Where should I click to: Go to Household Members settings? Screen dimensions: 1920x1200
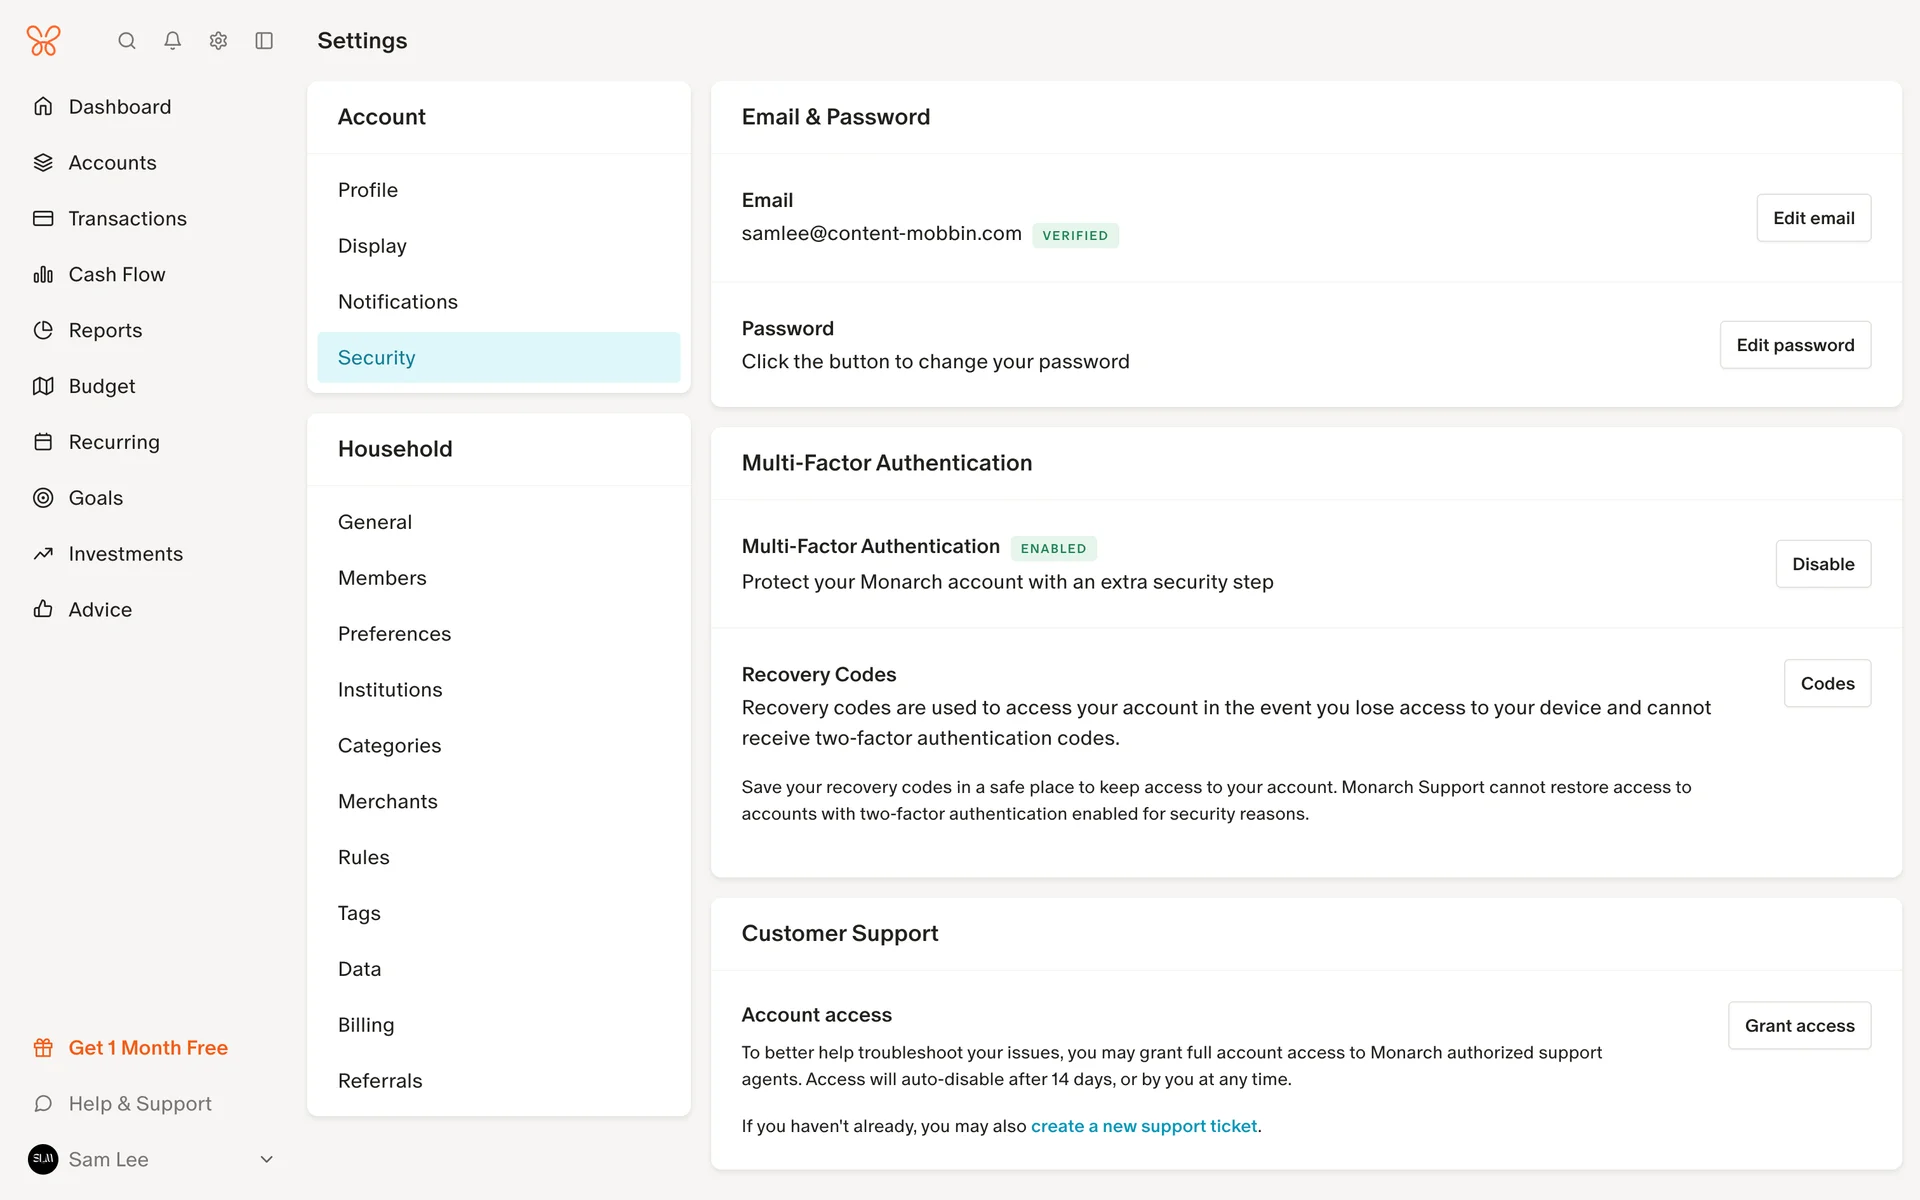[x=382, y=578]
